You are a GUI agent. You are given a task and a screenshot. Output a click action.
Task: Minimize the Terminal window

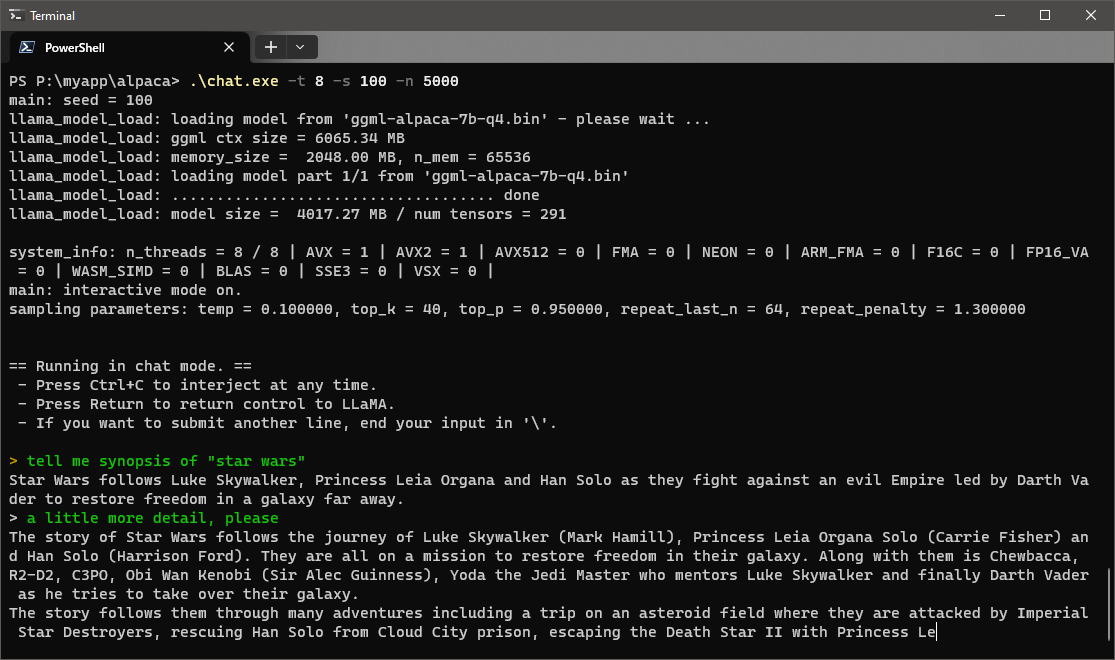pos(1000,15)
